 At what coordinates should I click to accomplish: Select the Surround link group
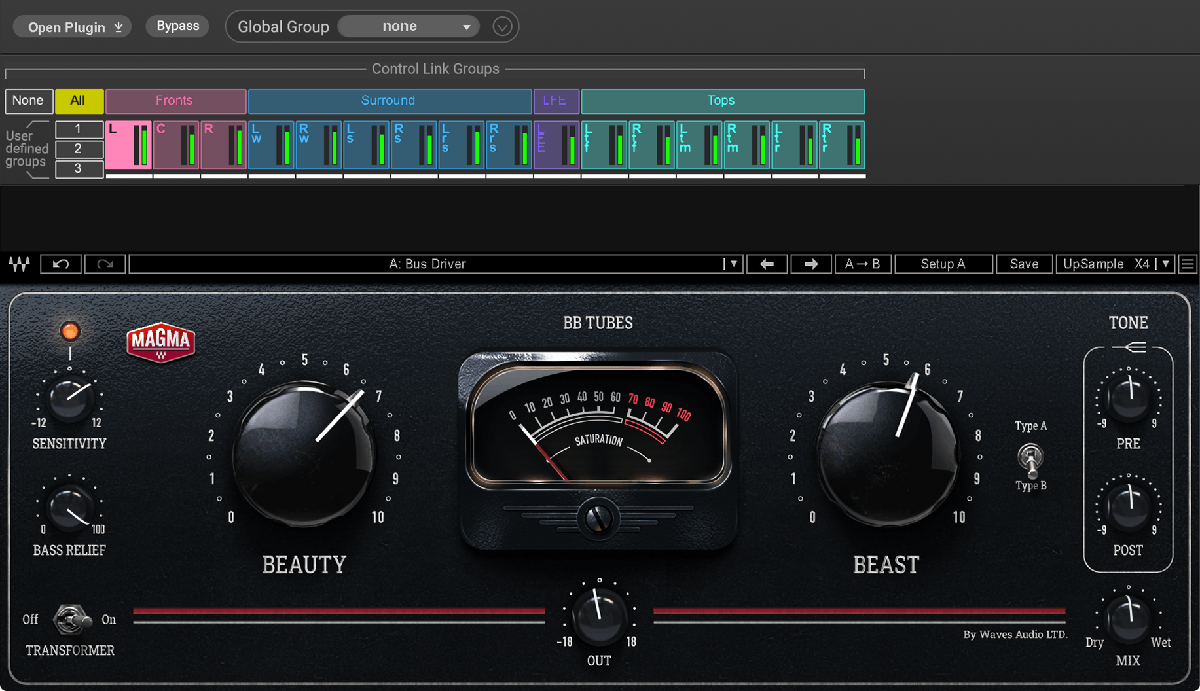pyautogui.click(x=389, y=101)
